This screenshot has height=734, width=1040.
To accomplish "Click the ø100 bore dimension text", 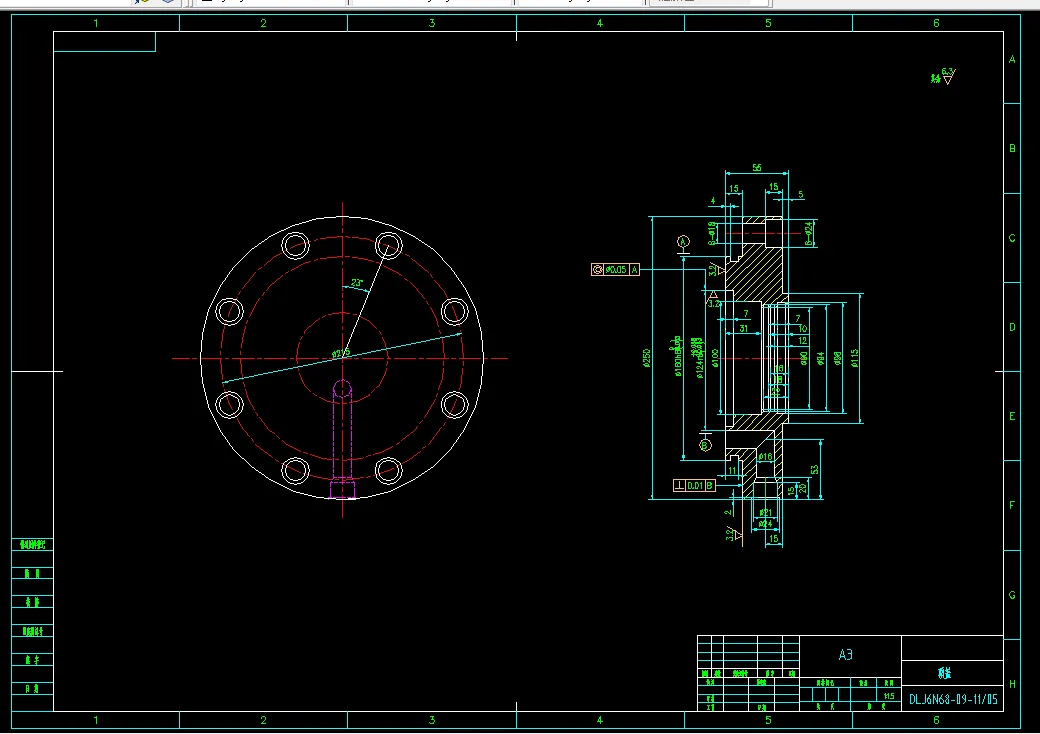I will coord(715,358).
